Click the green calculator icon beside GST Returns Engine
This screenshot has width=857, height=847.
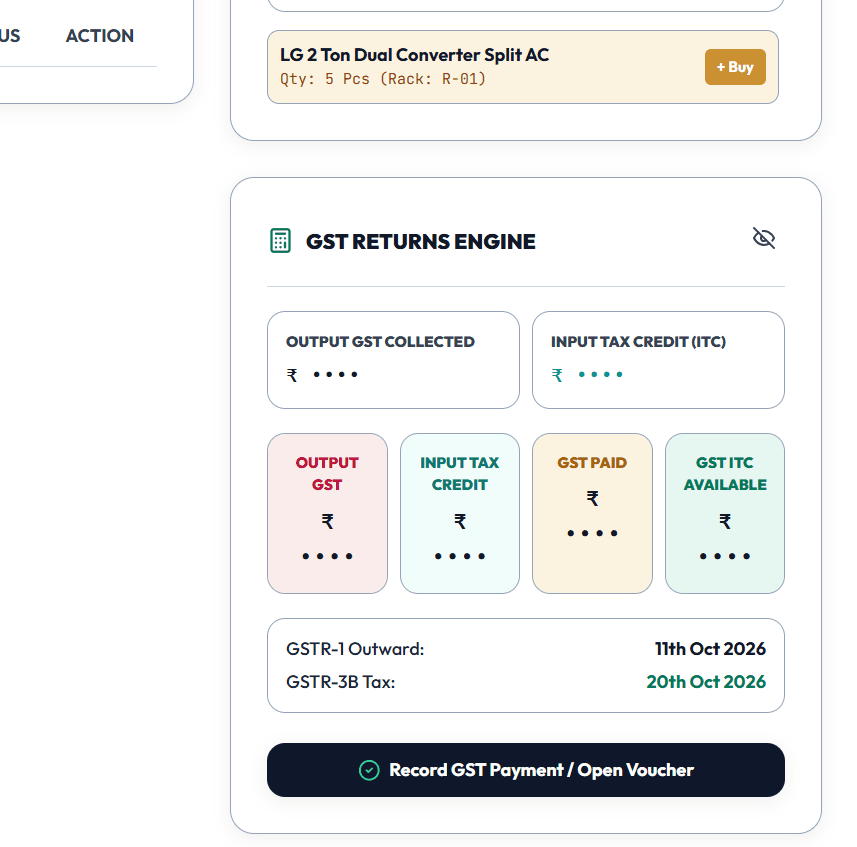click(x=280, y=241)
